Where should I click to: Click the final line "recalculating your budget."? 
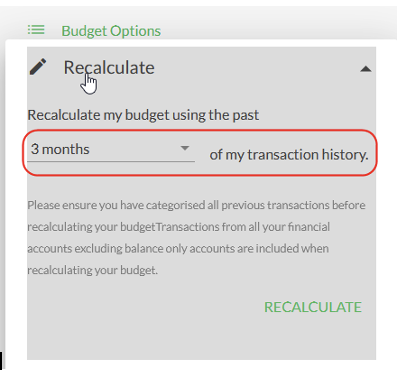(93, 270)
